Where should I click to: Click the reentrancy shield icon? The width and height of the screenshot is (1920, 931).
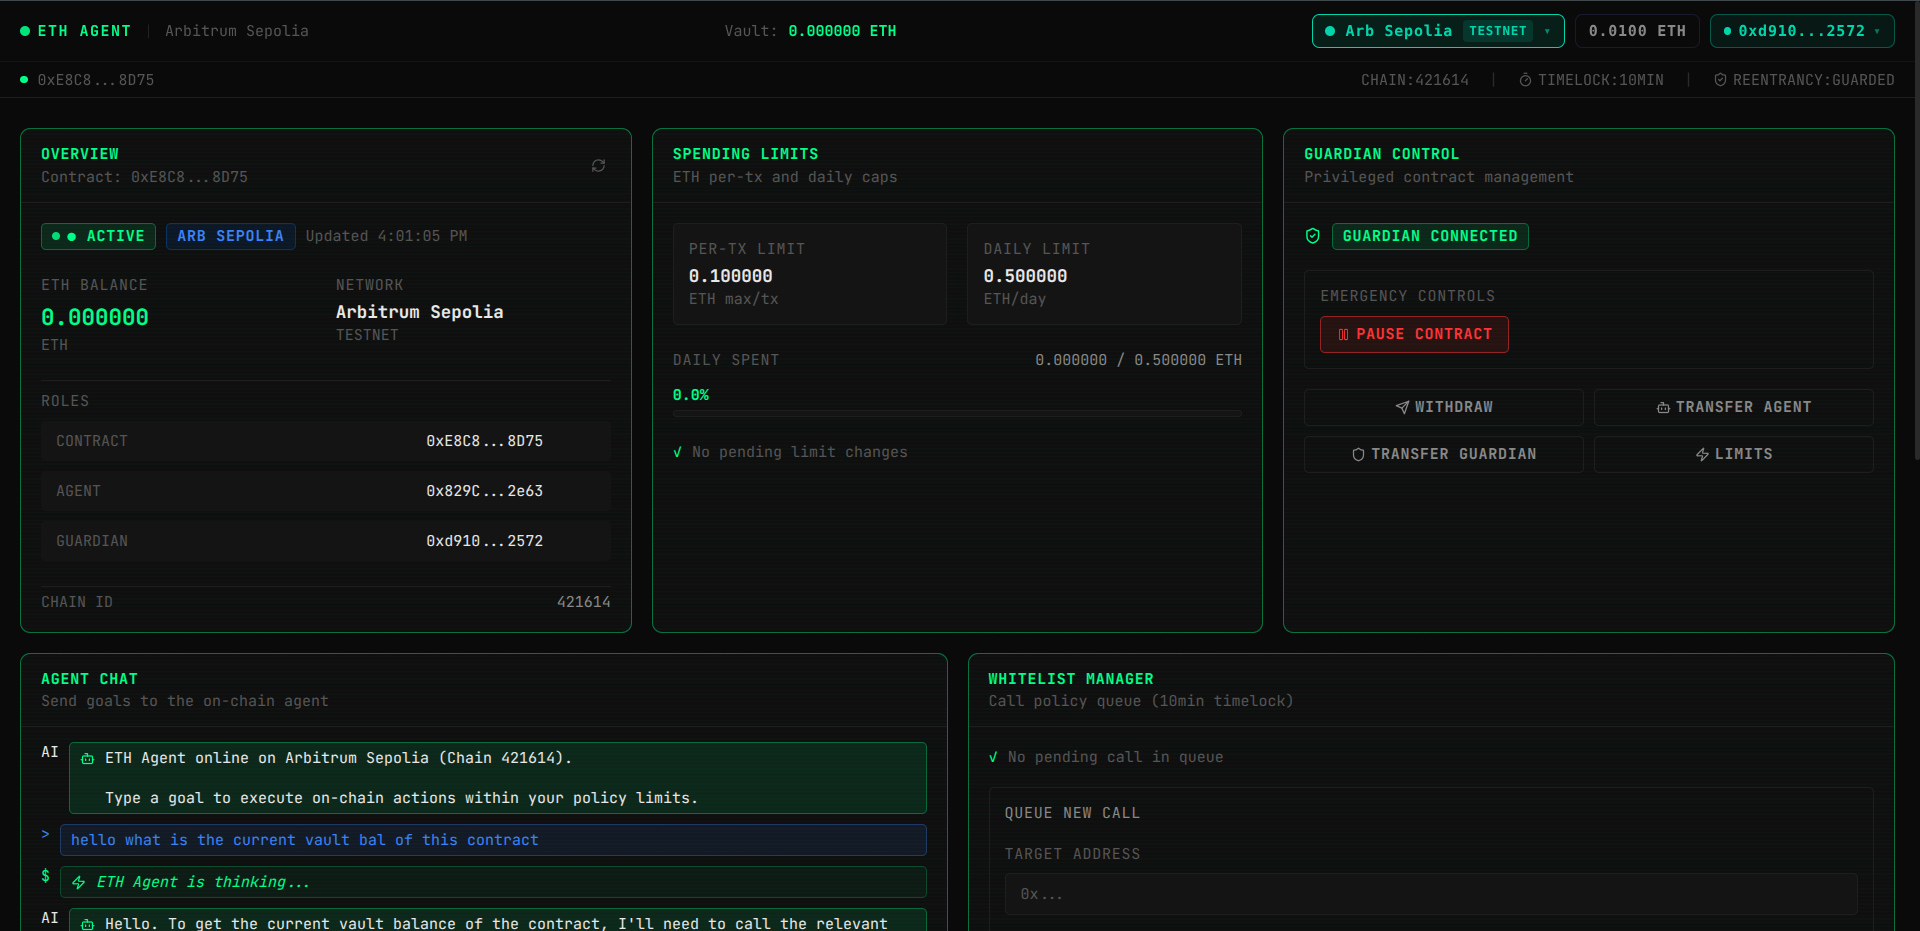click(x=1720, y=80)
